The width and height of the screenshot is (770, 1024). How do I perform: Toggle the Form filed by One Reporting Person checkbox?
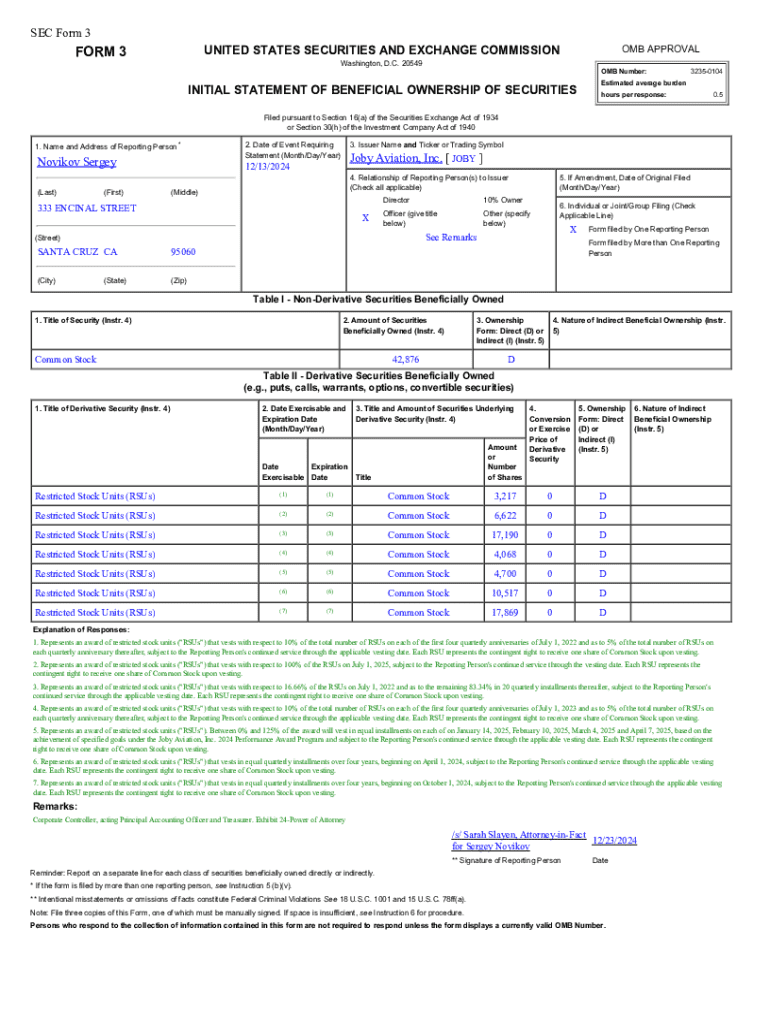coord(573,229)
